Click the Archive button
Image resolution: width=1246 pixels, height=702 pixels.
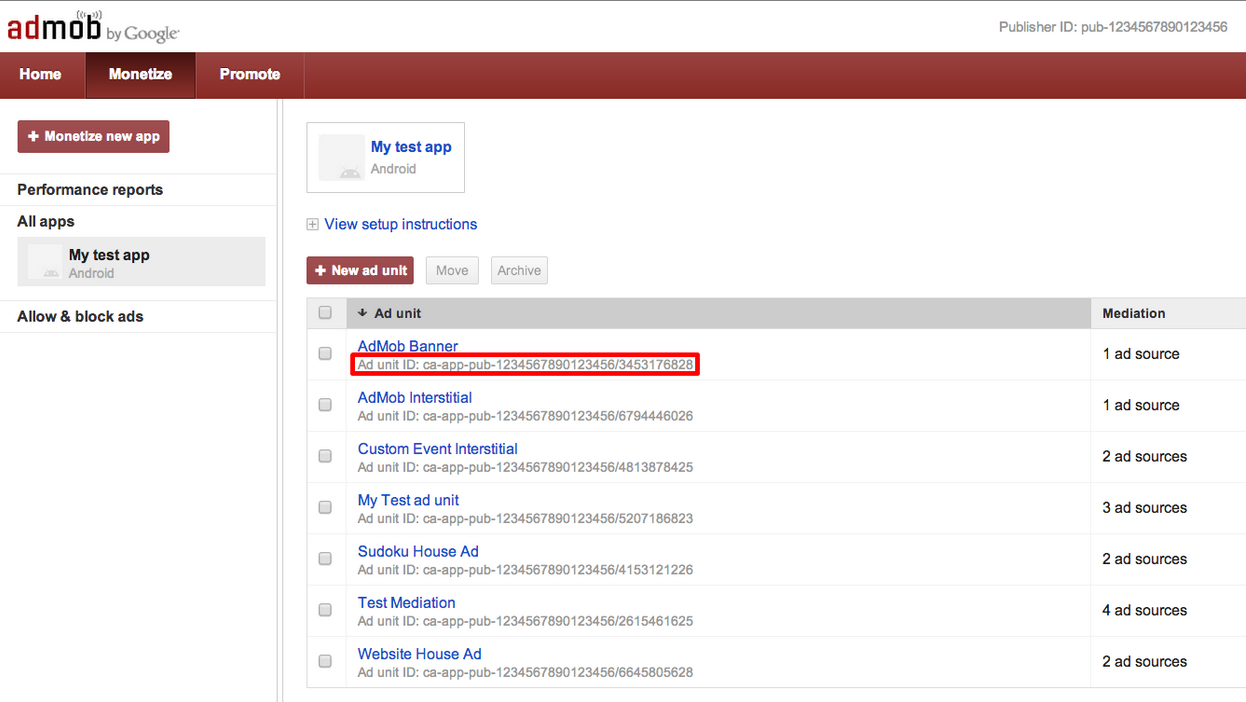519,271
